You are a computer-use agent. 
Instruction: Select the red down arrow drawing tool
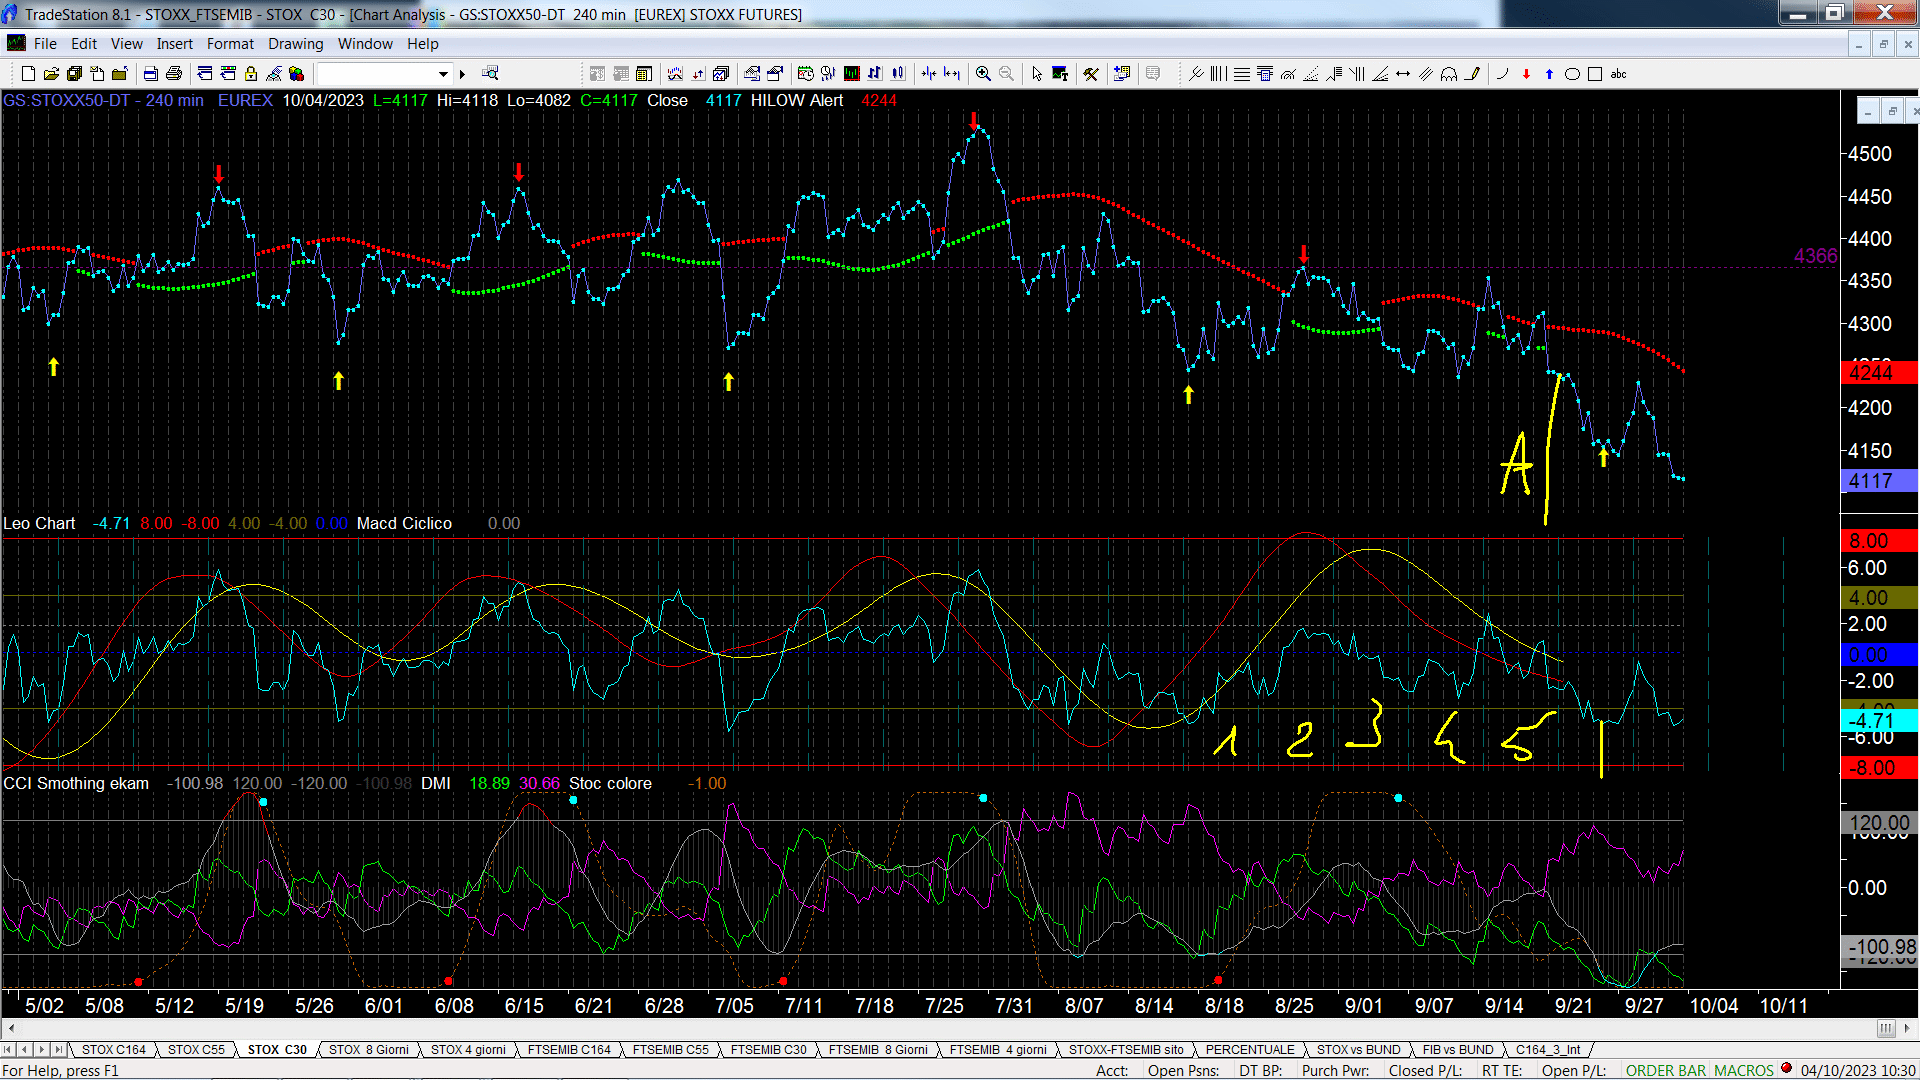(x=1526, y=74)
